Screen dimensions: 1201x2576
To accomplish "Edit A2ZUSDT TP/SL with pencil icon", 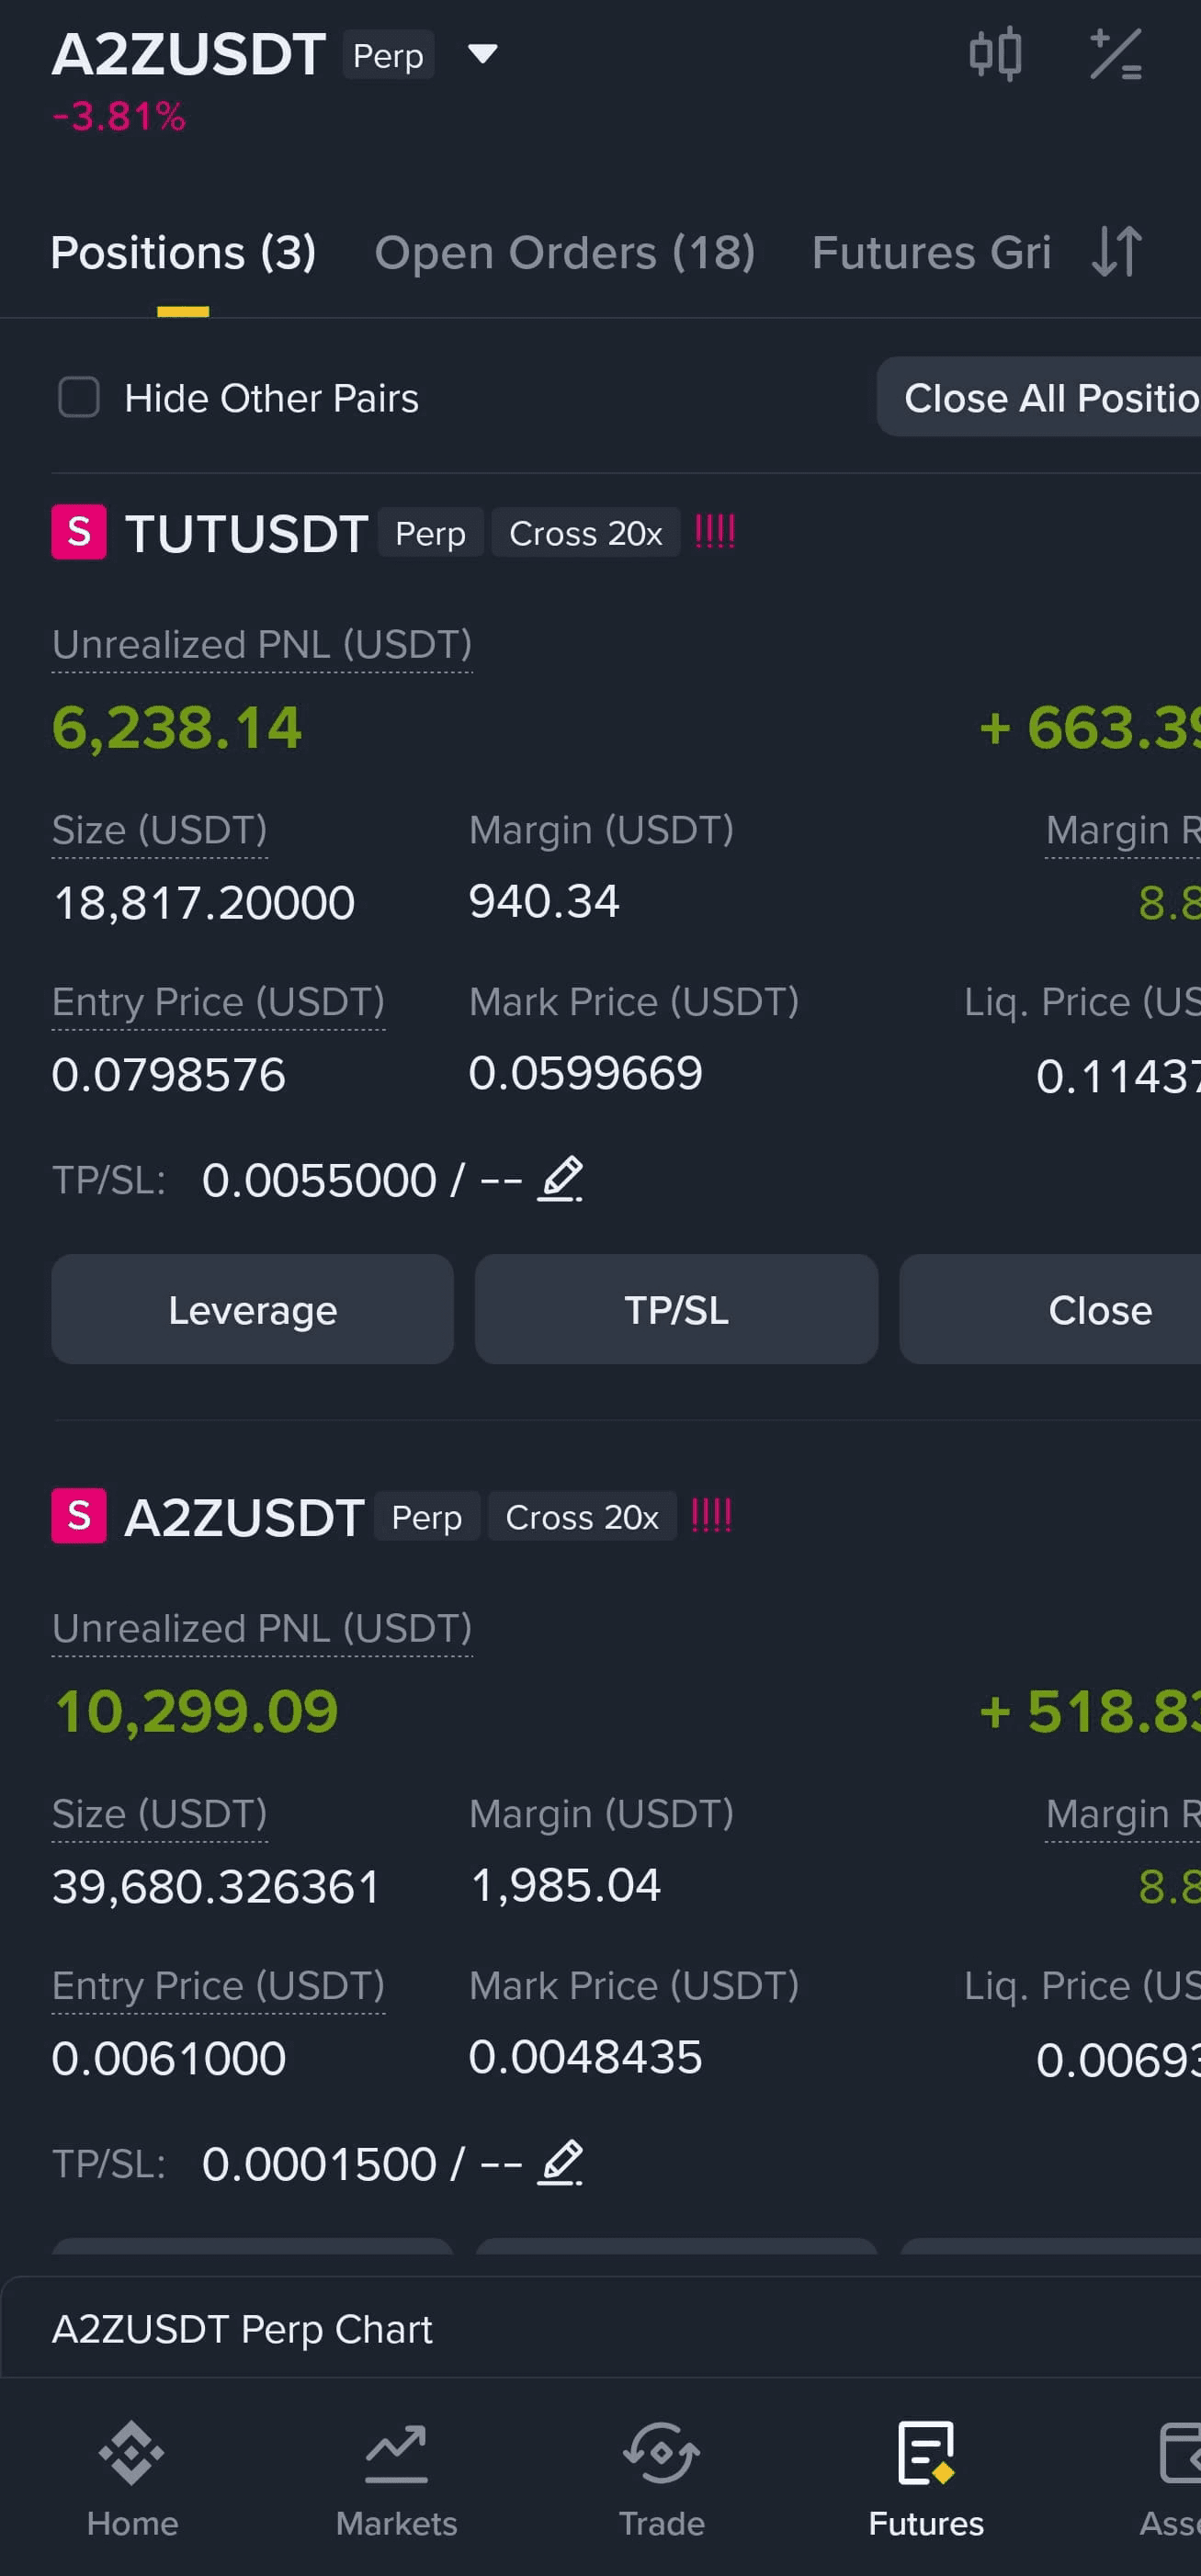I will (560, 2164).
